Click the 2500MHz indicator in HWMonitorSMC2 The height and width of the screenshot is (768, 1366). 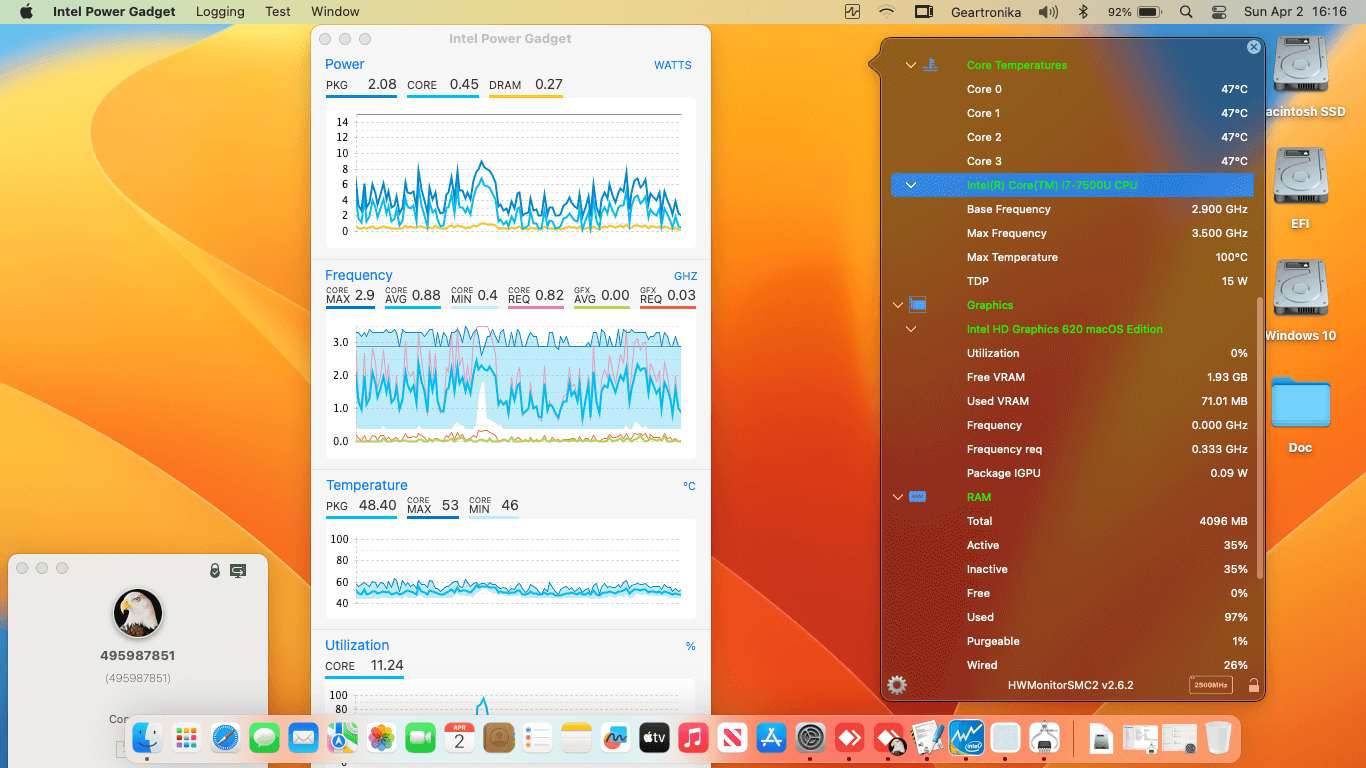[1210, 685]
